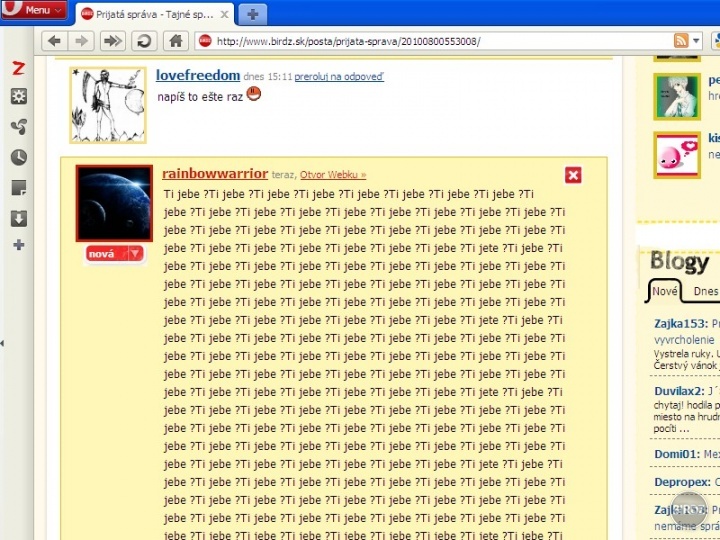Click the RSS feed icon in address bar
This screenshot has height=540, width=720.
point(681,41)
